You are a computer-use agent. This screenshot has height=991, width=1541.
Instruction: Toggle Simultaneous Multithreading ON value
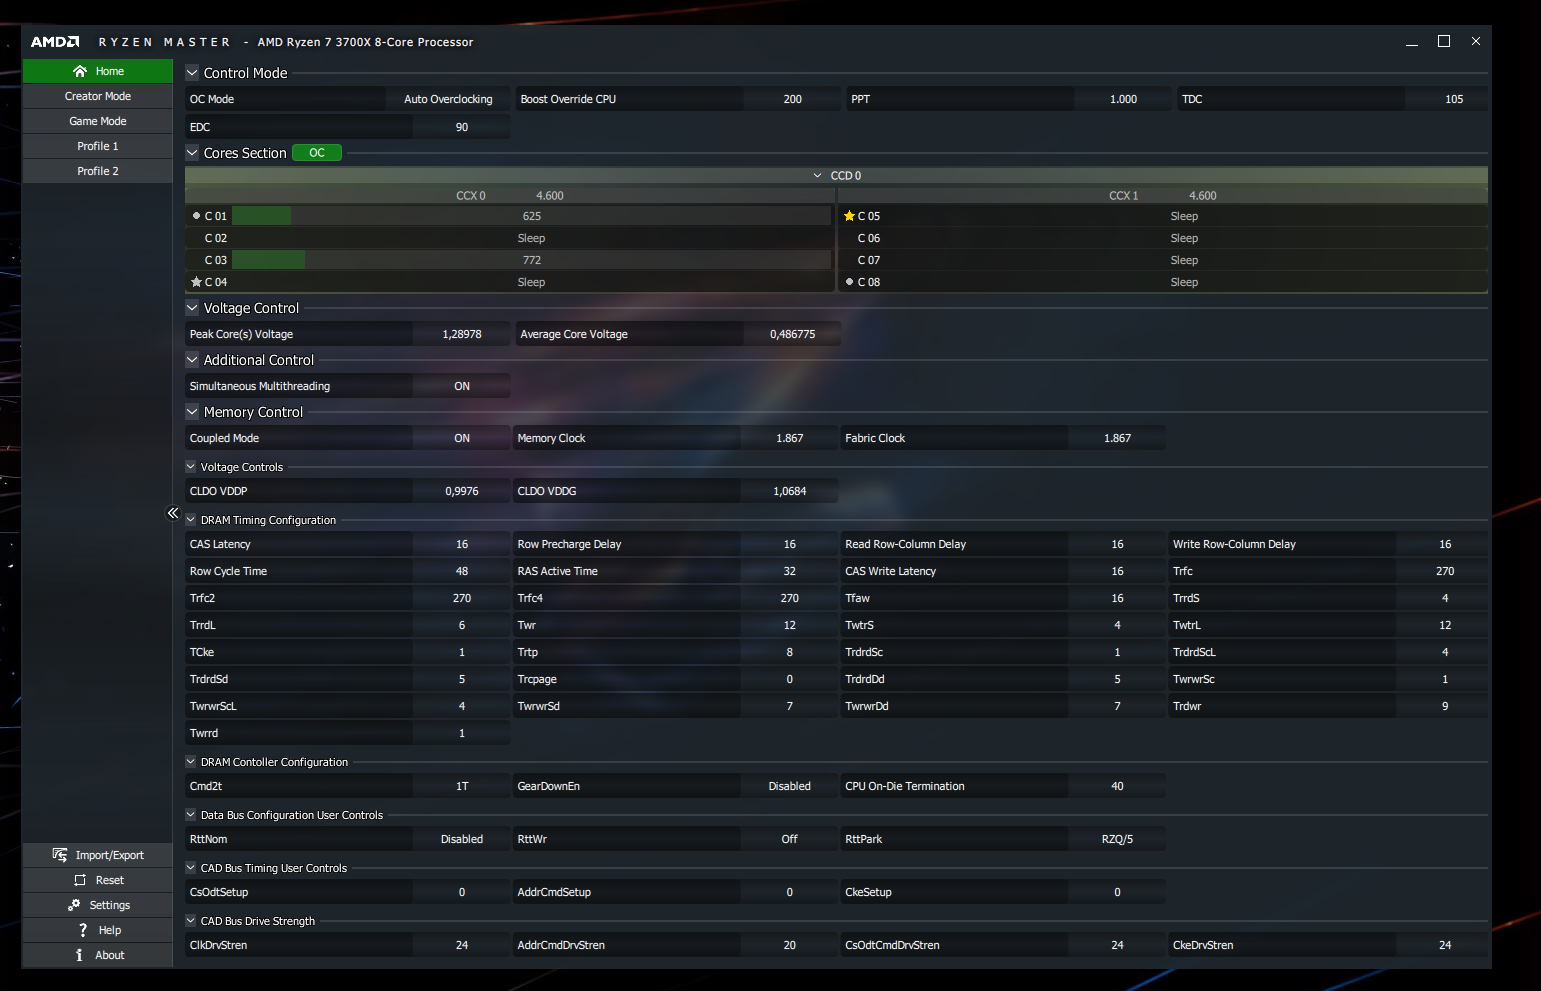pyautogui.click(x=462, y=386)
